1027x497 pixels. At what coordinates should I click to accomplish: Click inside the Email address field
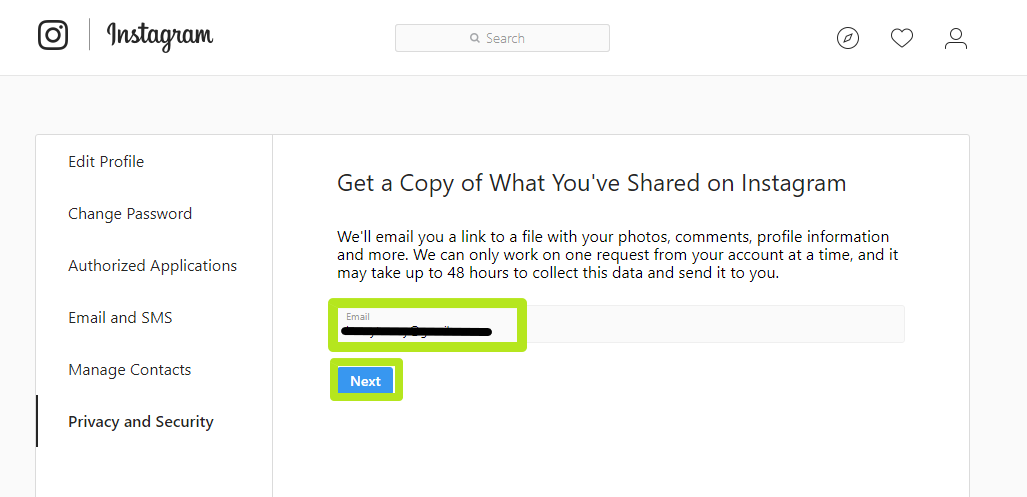(700, 325)
